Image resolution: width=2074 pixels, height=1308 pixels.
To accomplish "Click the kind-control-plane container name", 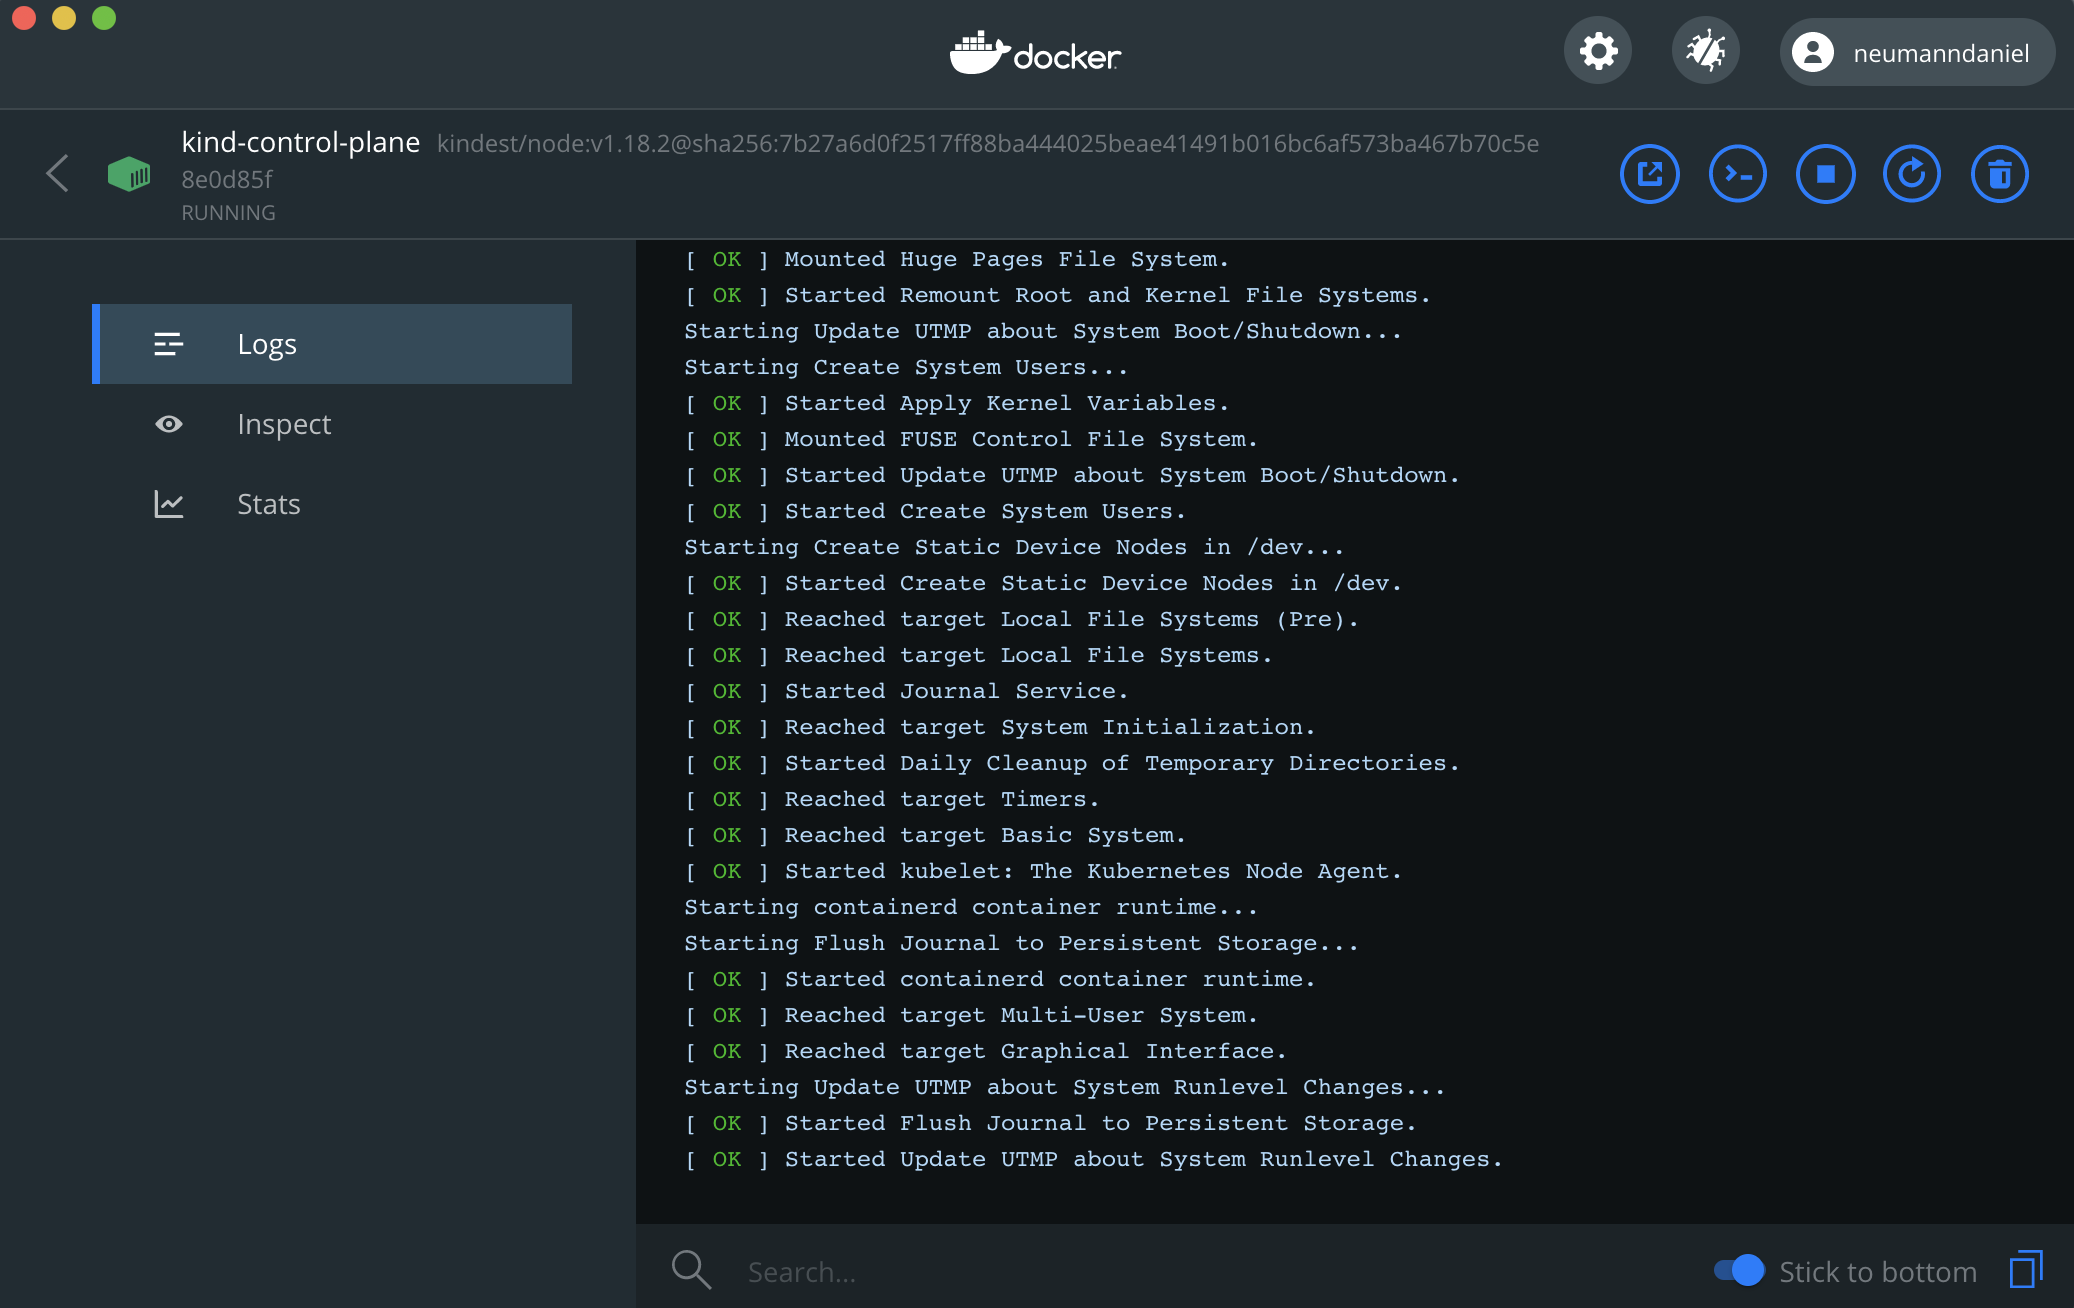I will (300, 142).
